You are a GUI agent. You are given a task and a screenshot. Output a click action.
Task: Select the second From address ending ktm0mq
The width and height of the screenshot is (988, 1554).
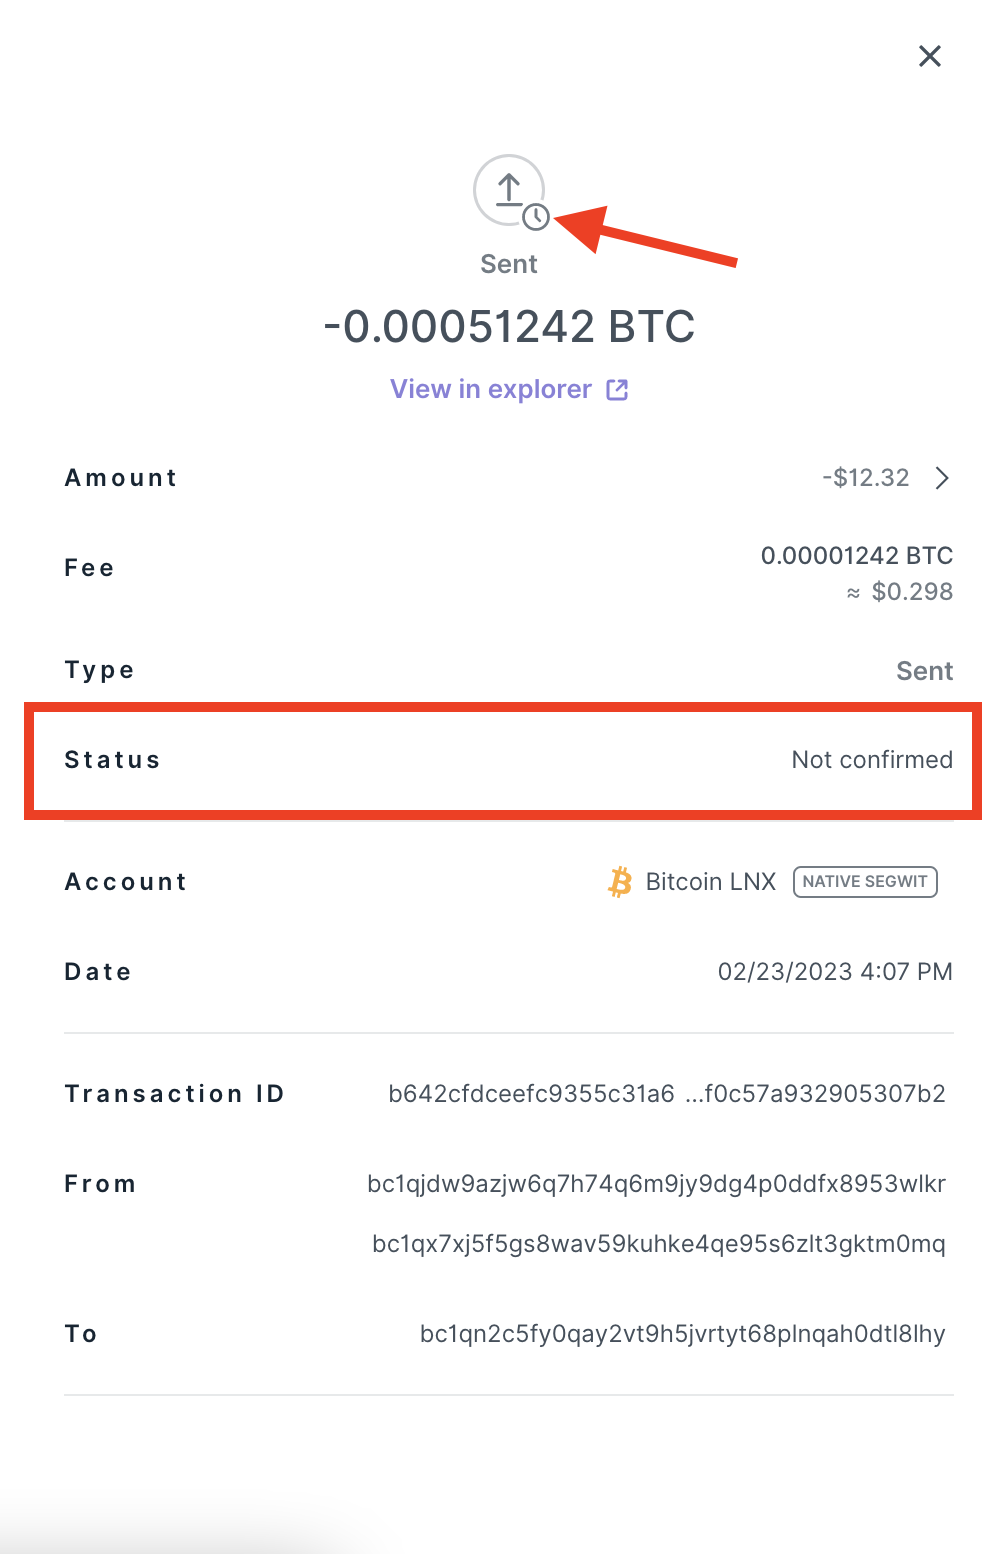tap(658, 1244)
